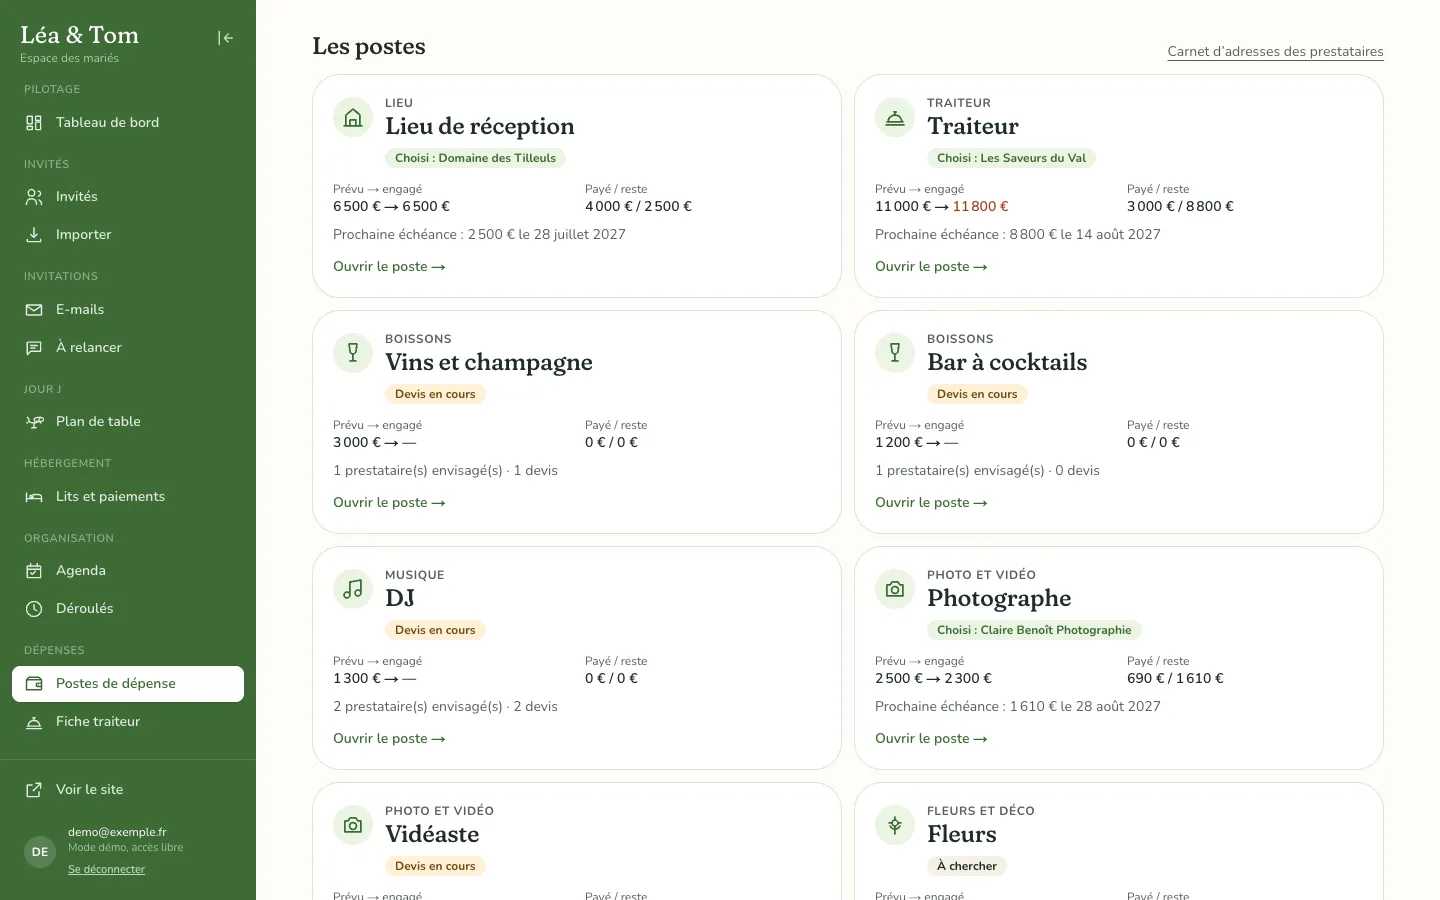This screenshot has width=1440, height=900.
Task: Click the Vins et champagne glass icon
Action: (353, 354)
